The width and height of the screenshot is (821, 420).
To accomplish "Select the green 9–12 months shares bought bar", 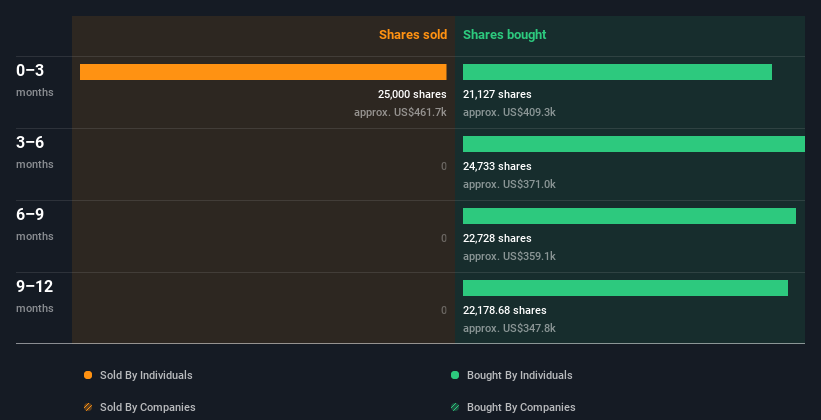I will pos(625,288).
